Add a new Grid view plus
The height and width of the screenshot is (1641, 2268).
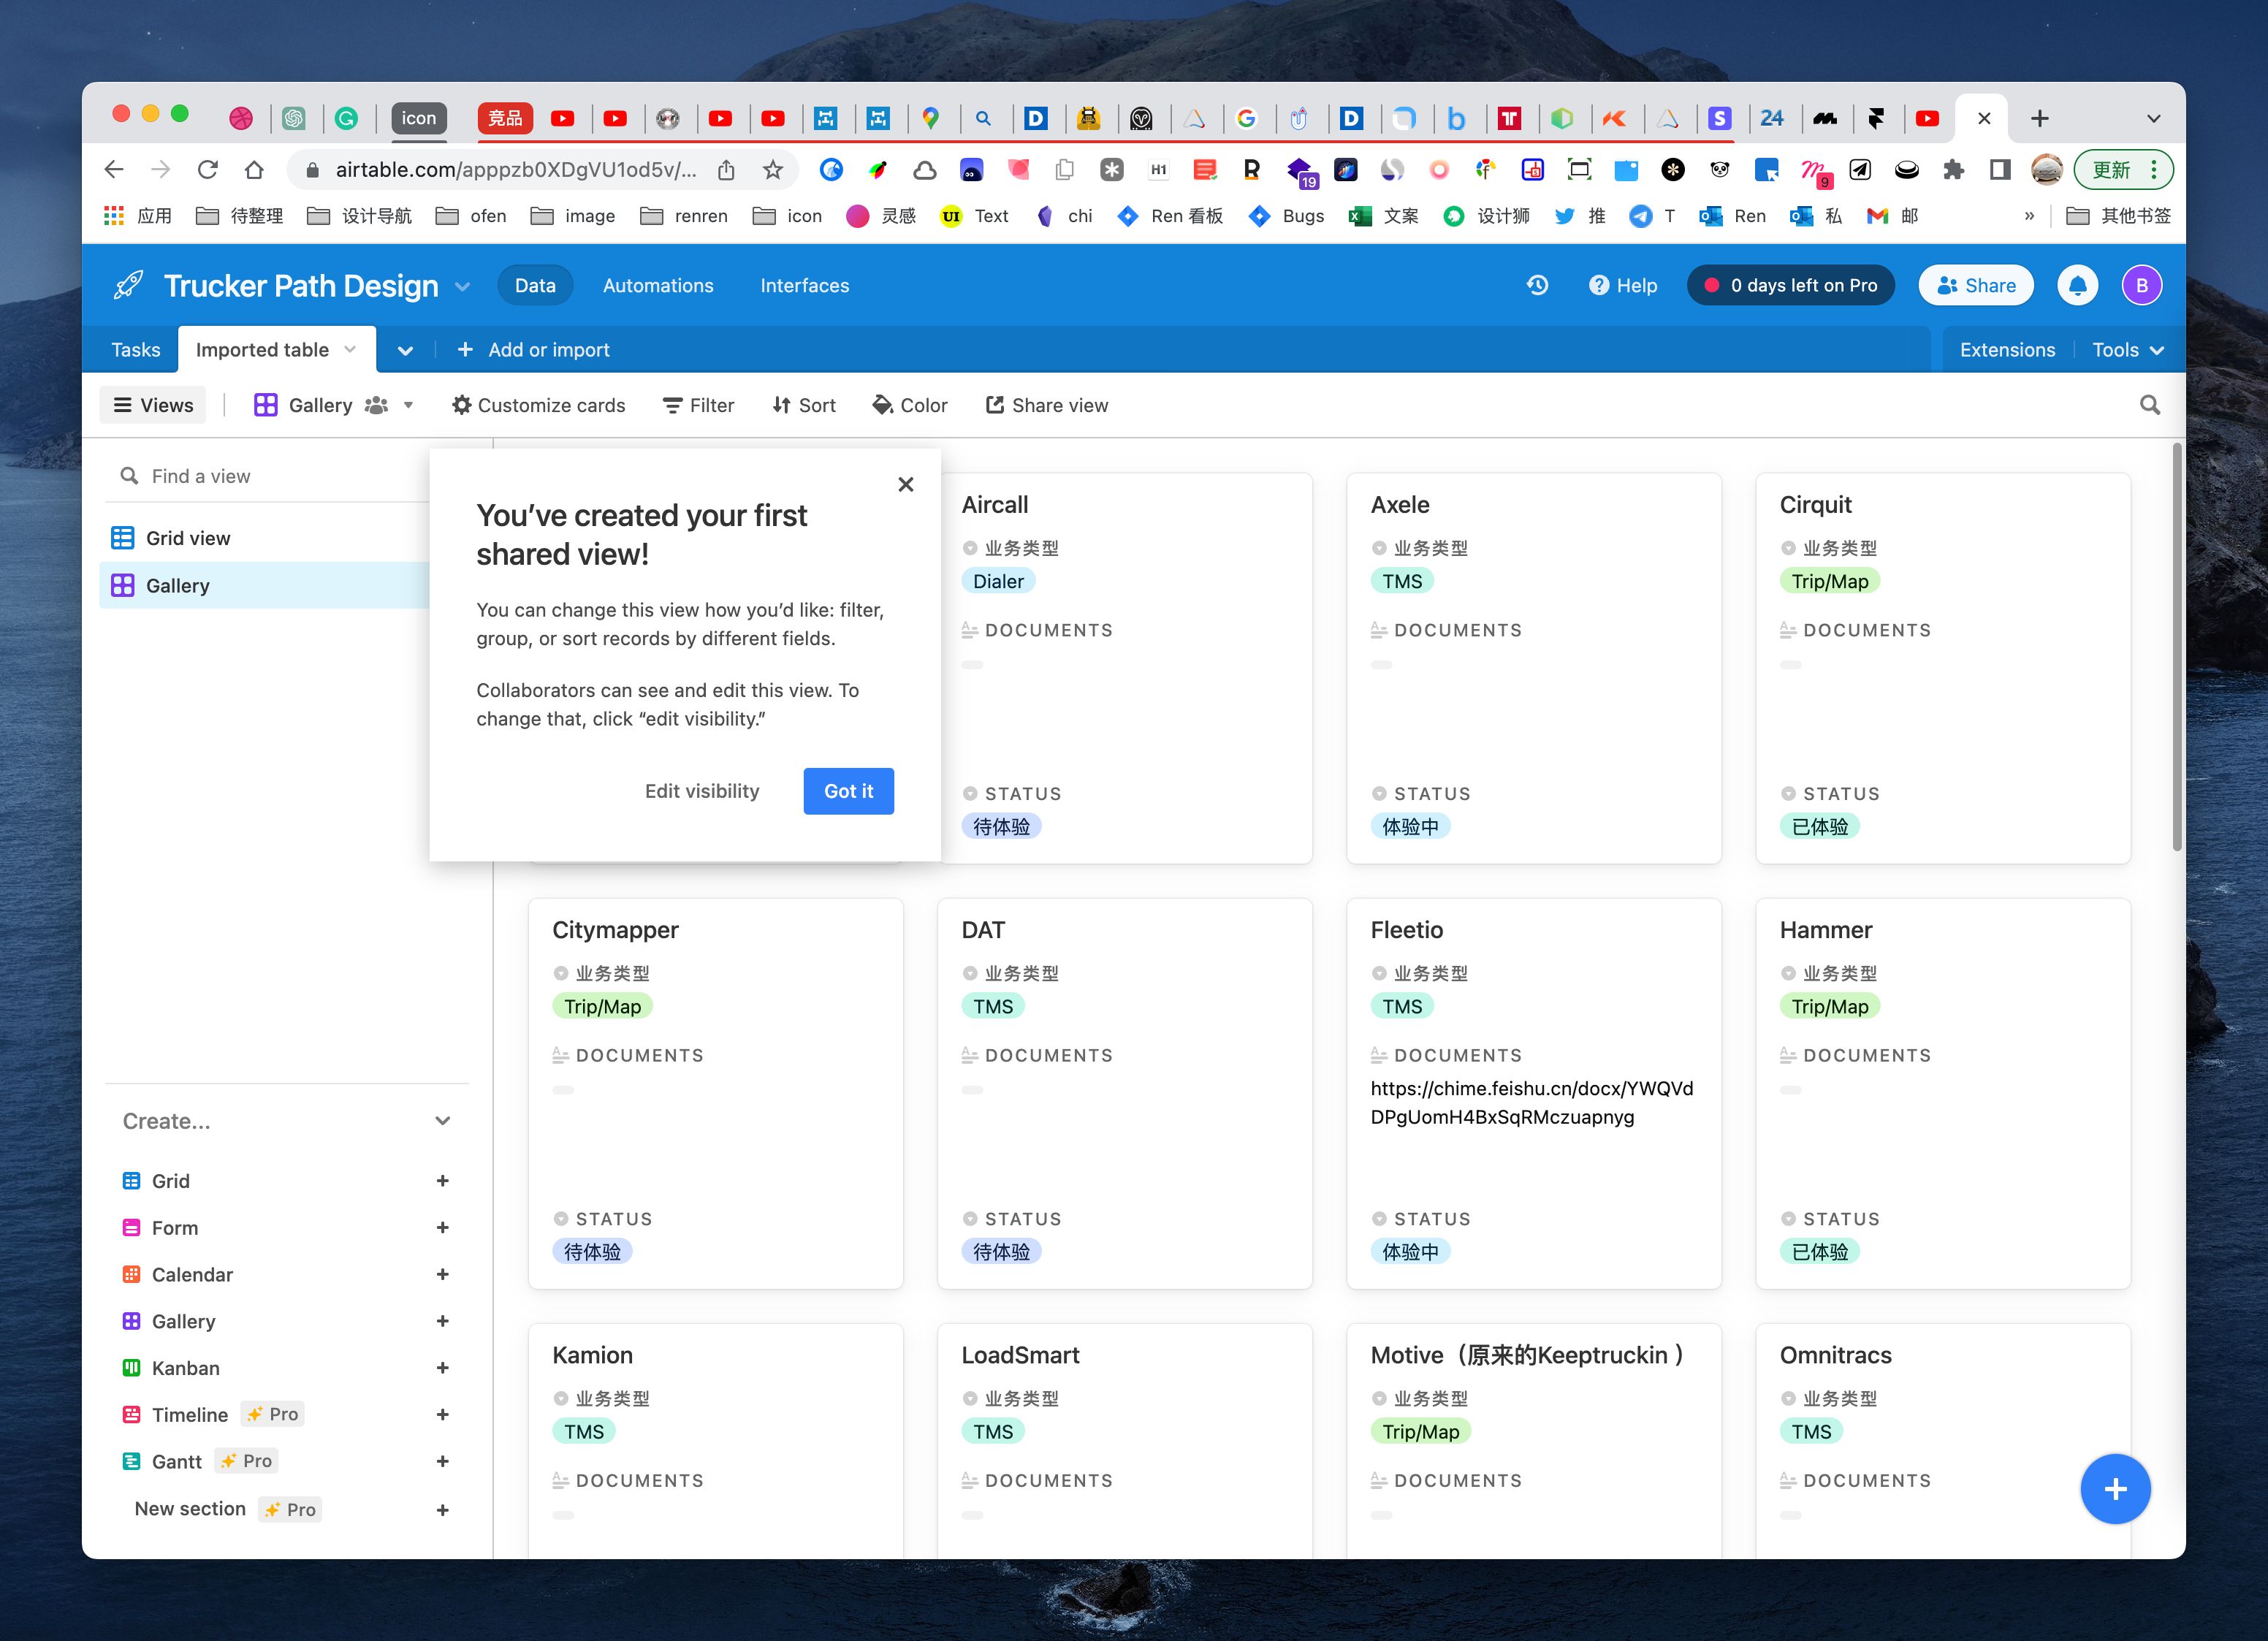442,1181
